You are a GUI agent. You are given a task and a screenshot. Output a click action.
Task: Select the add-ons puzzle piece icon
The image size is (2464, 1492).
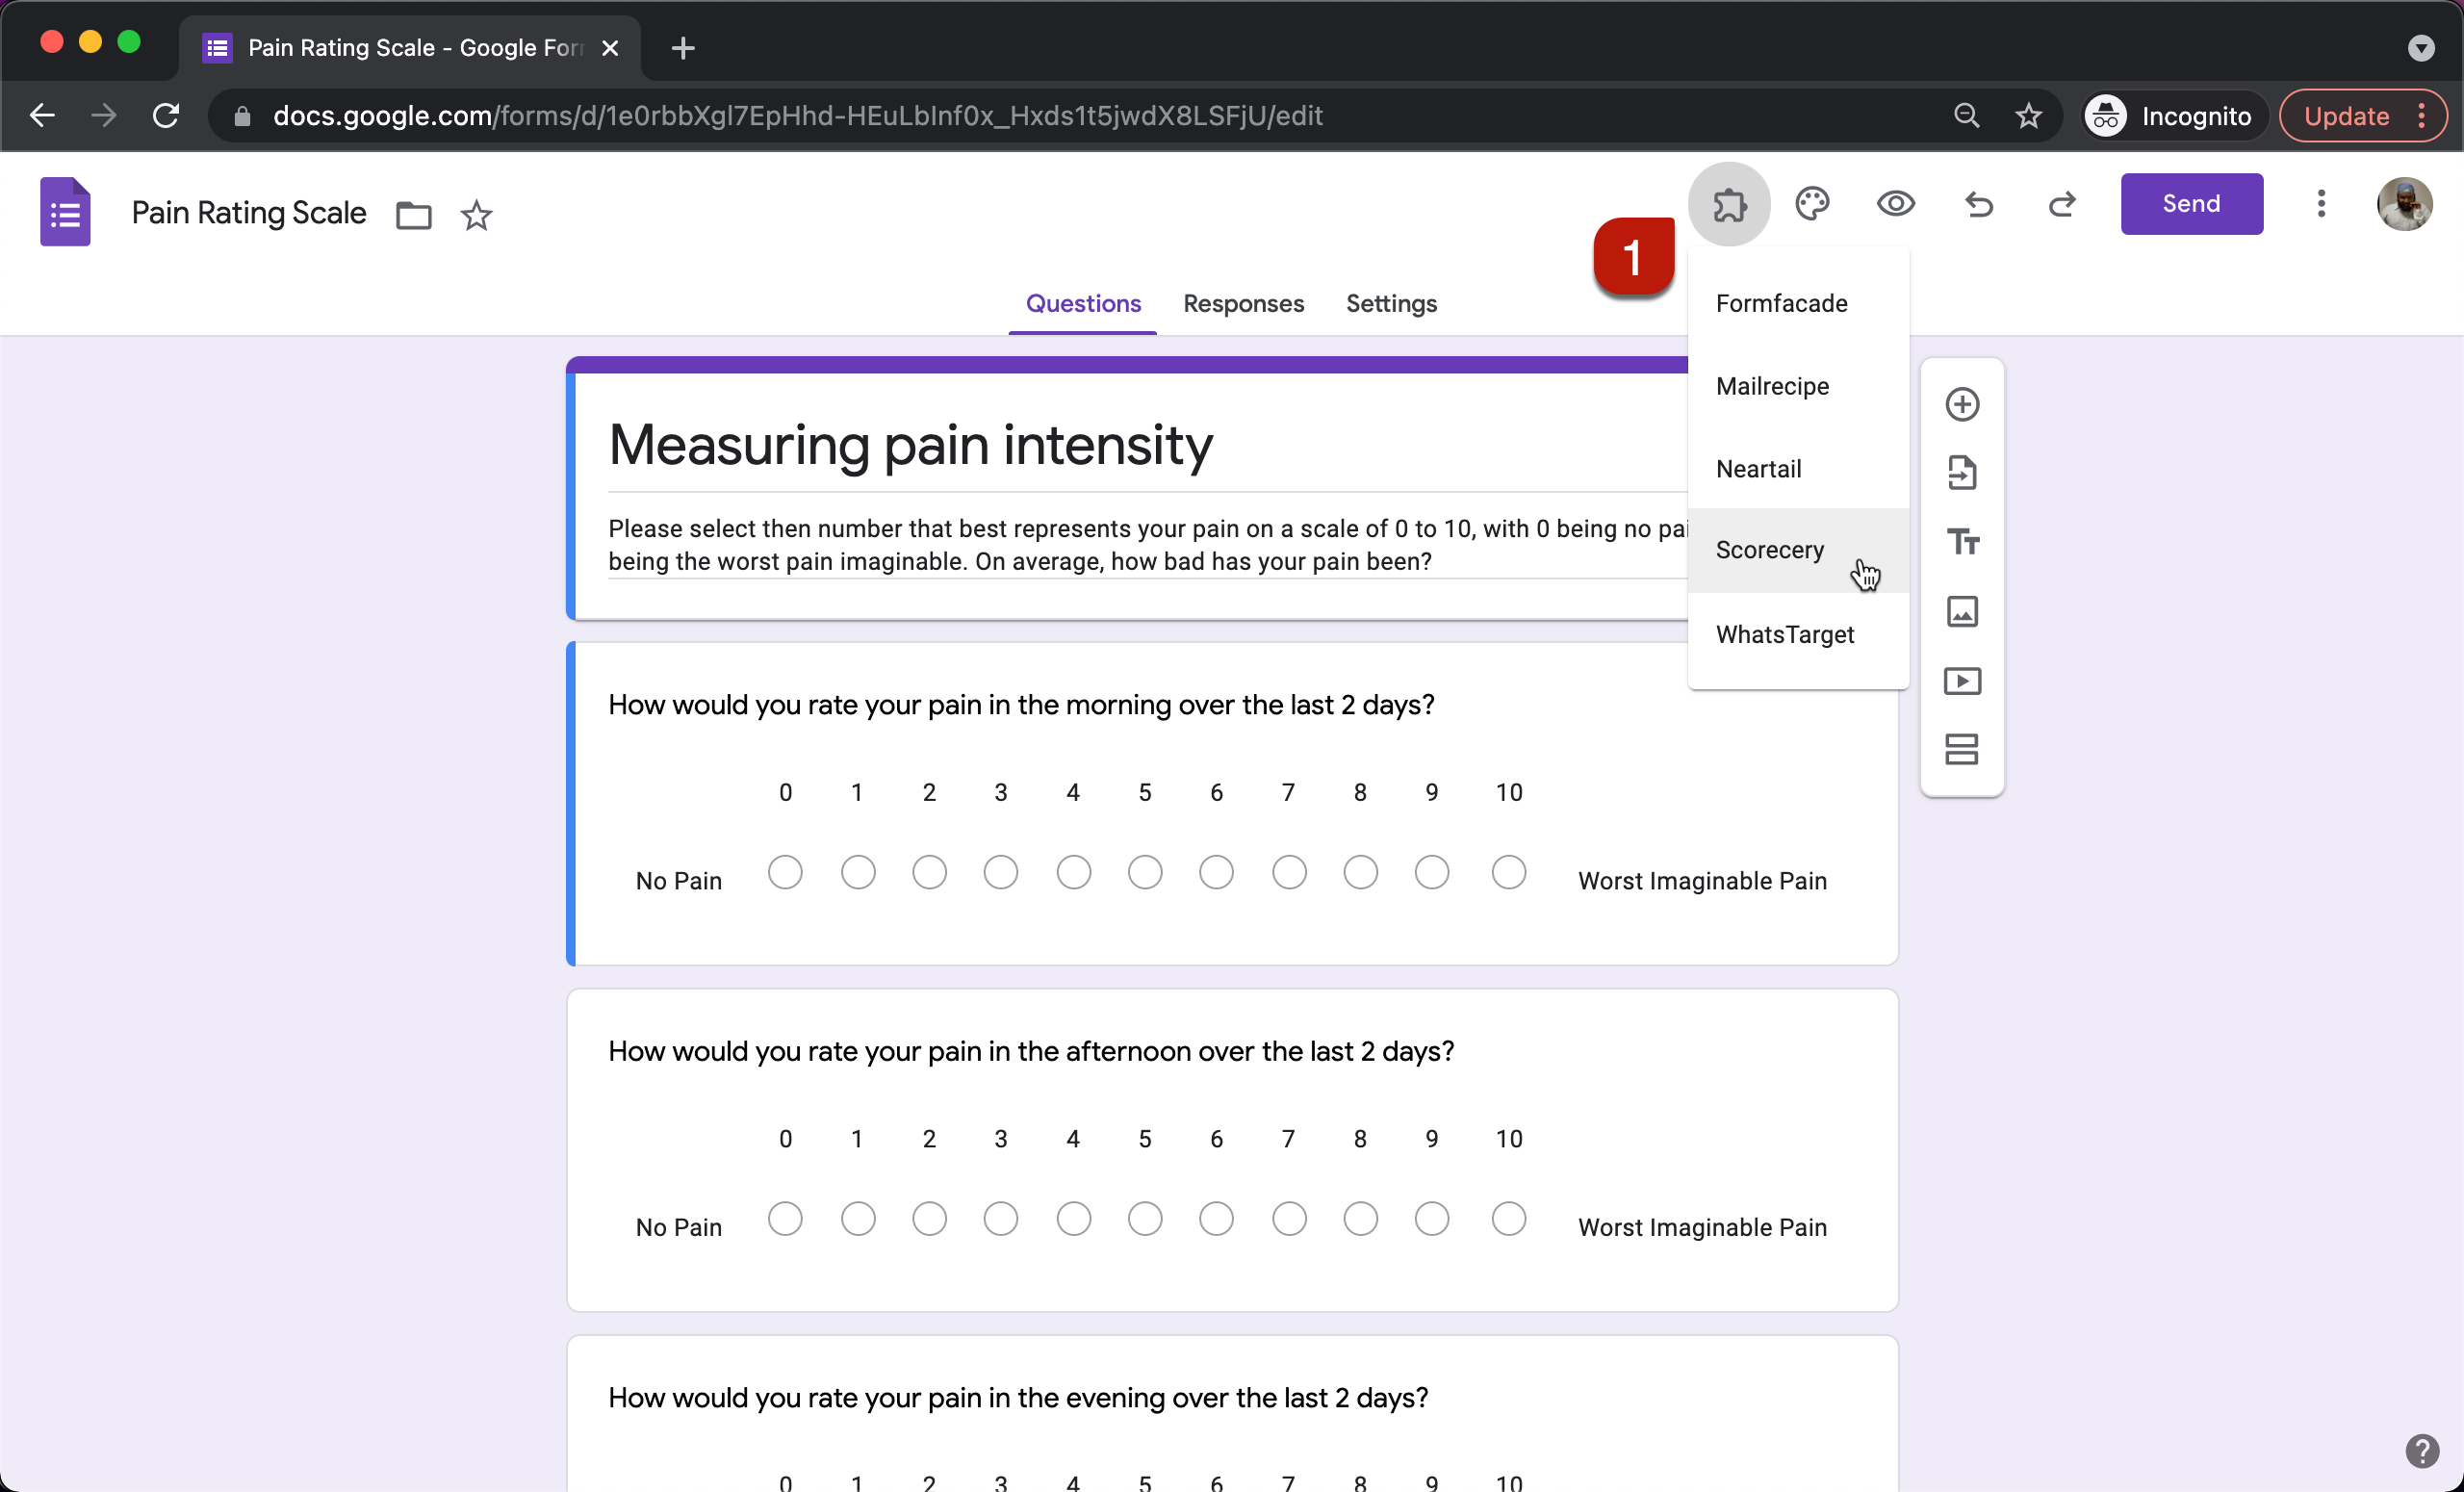coord(1729,204)
